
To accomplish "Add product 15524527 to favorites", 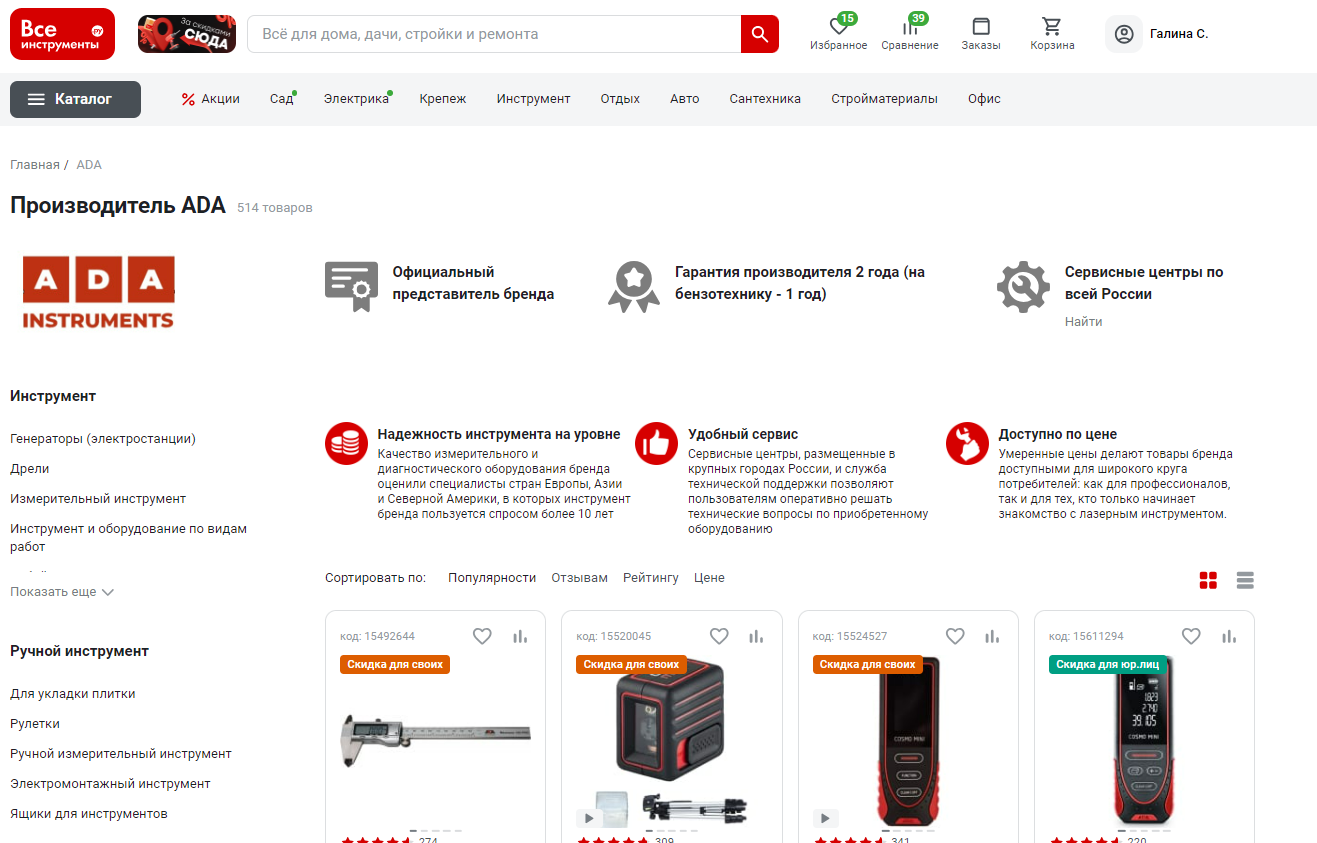I will (x=955, y=636).
